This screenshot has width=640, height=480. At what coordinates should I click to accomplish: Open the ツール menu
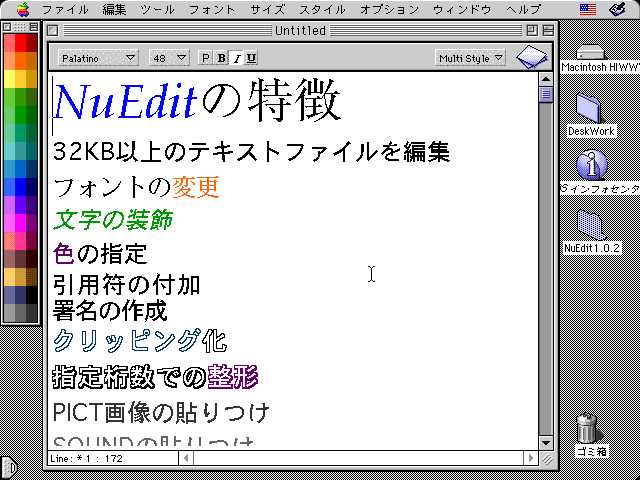tap(157, 9)
